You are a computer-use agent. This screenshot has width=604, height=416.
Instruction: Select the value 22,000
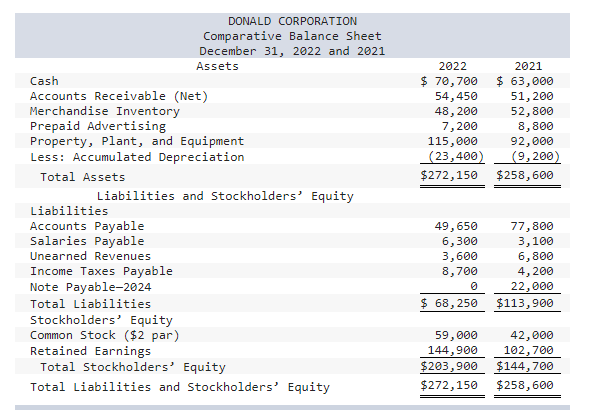click(x=532, y=286)
